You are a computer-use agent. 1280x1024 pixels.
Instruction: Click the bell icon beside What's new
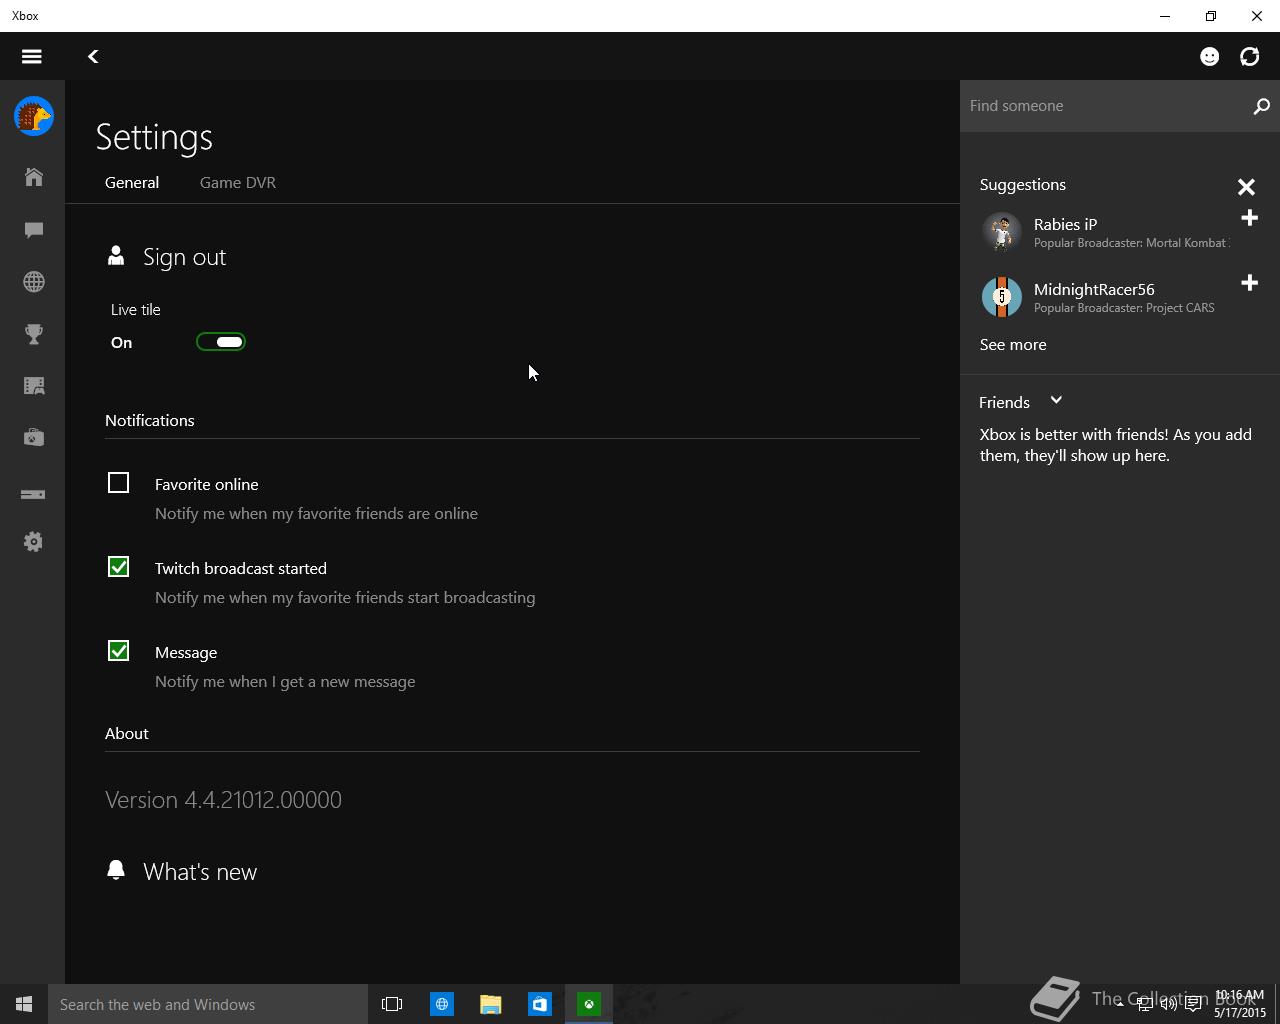click(116, 870)
